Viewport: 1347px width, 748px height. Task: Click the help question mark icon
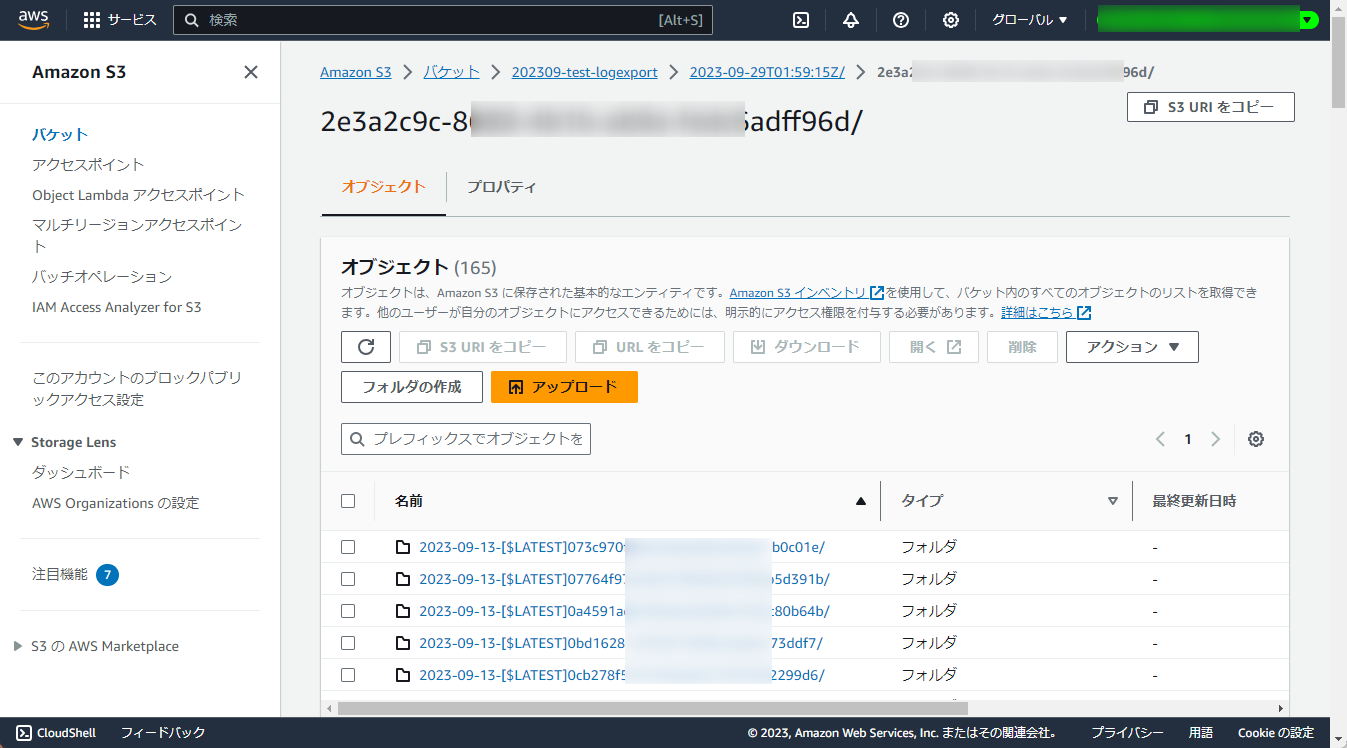pyautogui.click(x=900, y=20)
